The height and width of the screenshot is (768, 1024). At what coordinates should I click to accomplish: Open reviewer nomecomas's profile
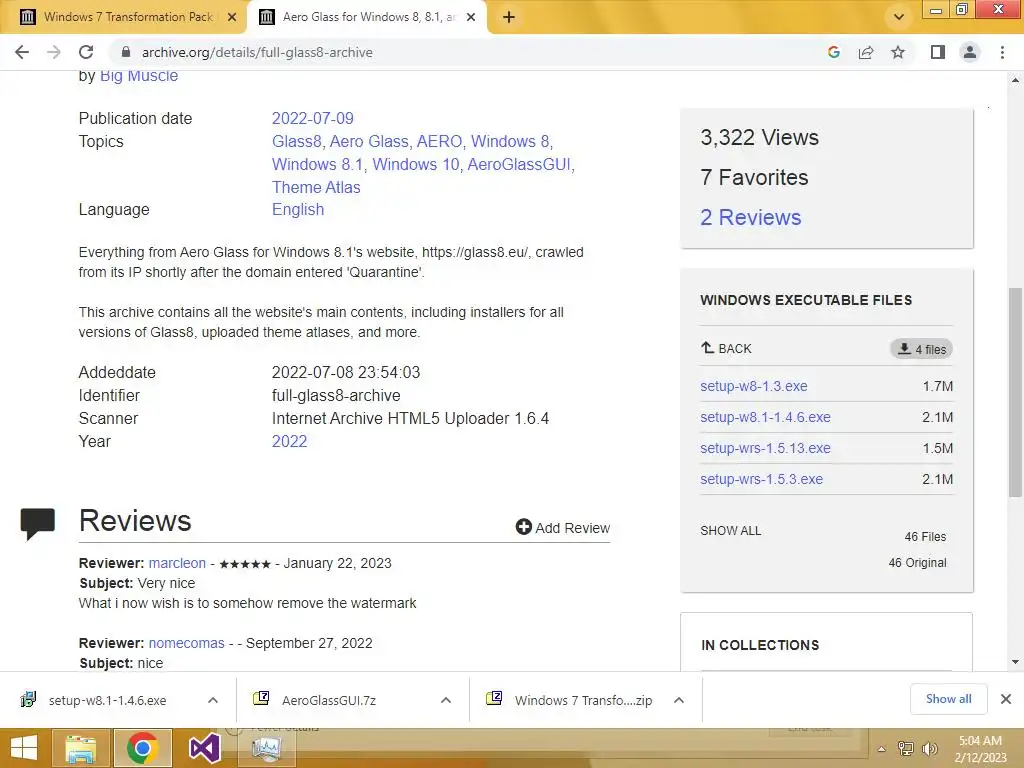click(186, 643)
